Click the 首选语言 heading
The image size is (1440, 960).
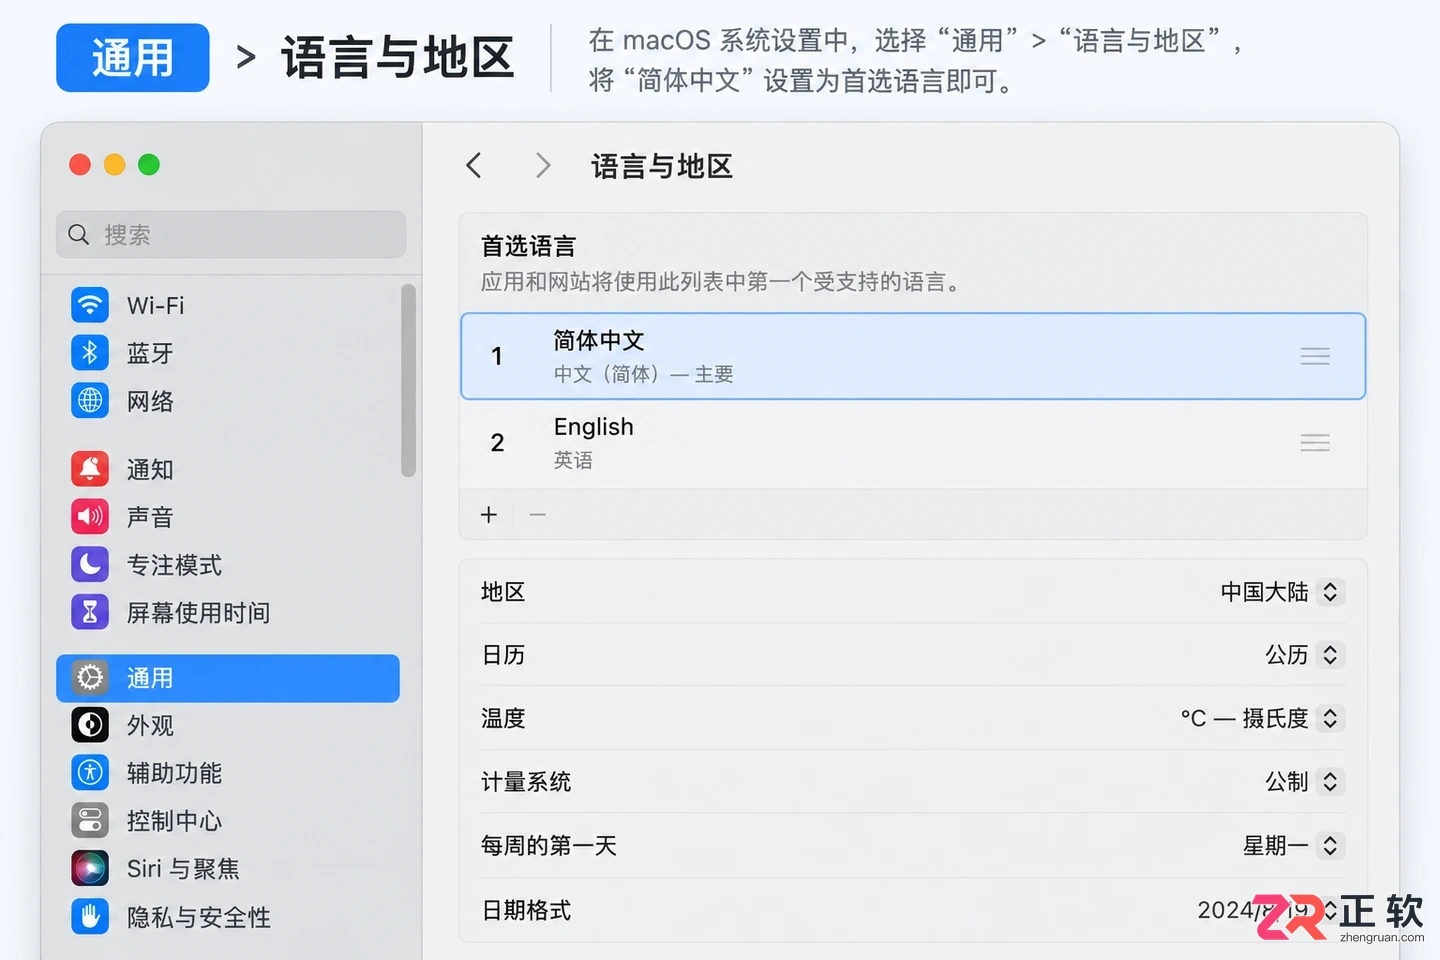point(528,246)
